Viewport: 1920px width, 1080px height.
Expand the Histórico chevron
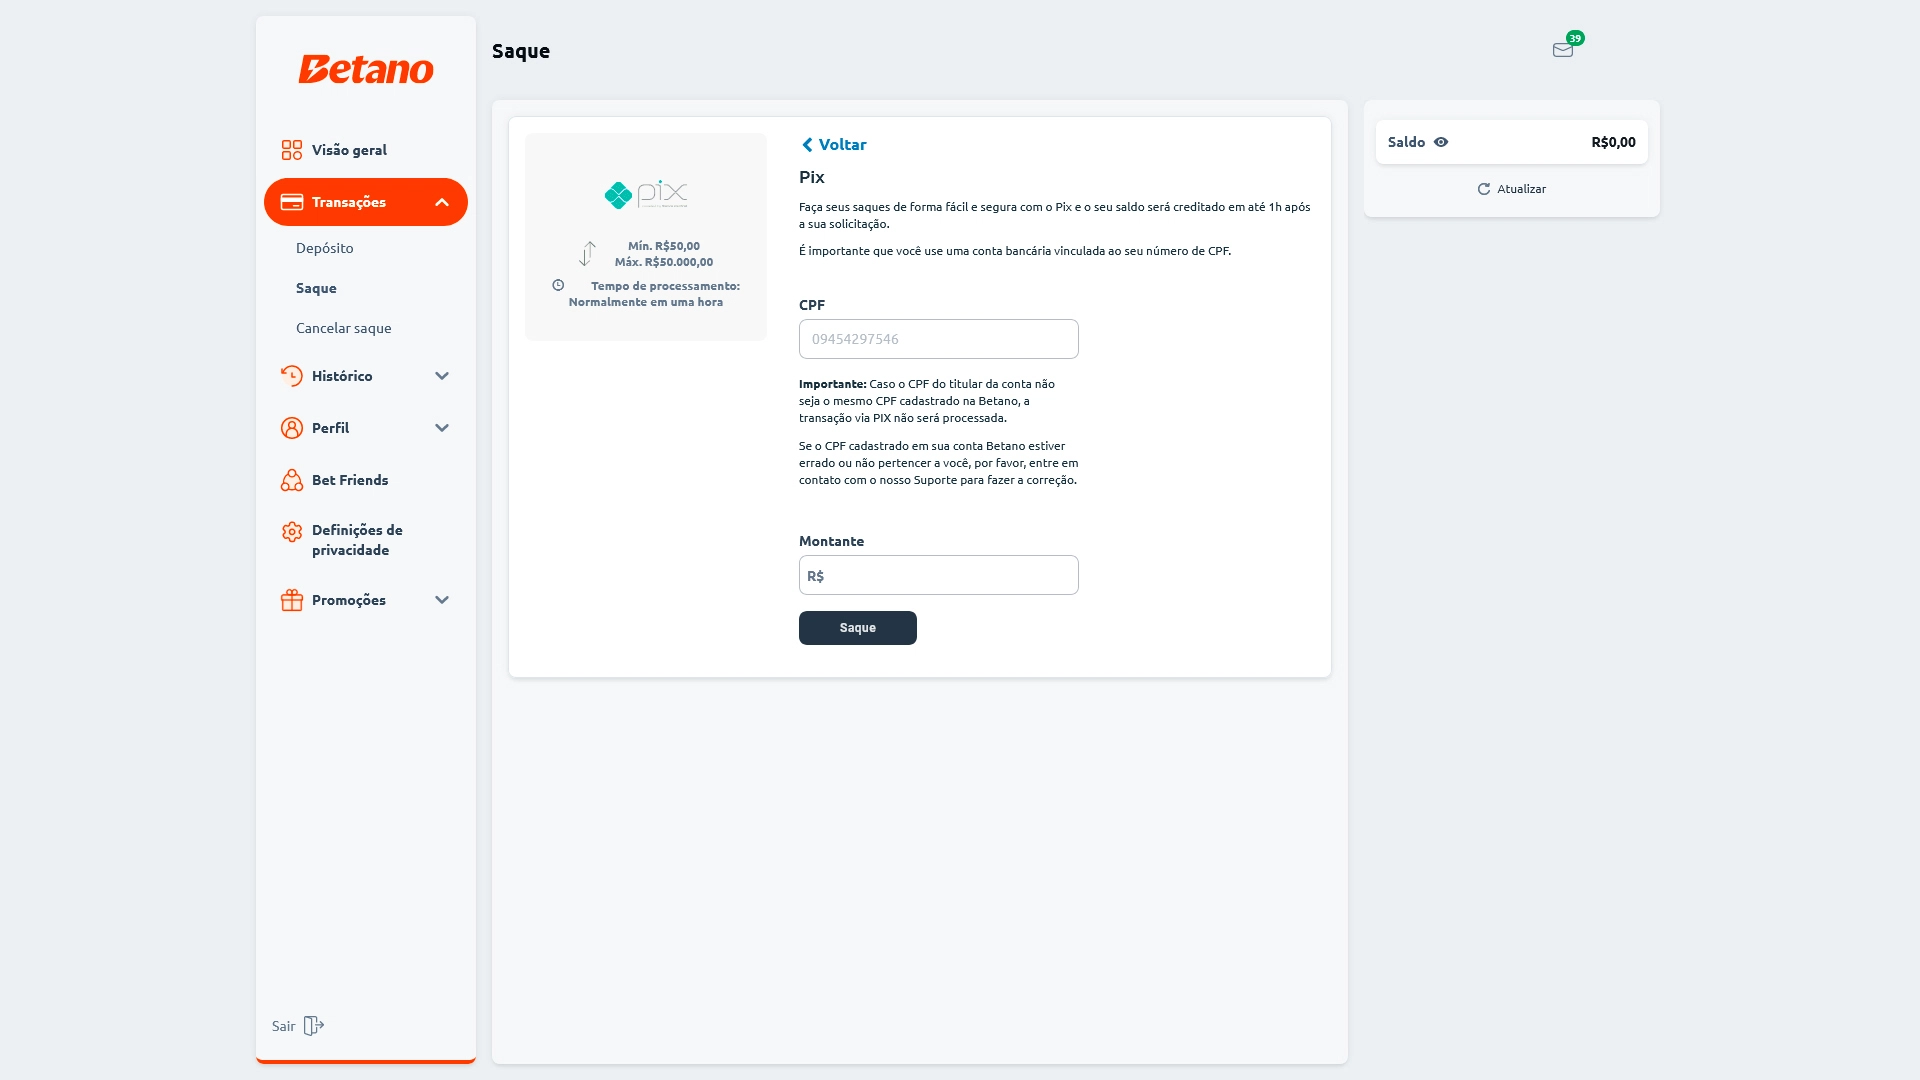(x=442, y=376)
